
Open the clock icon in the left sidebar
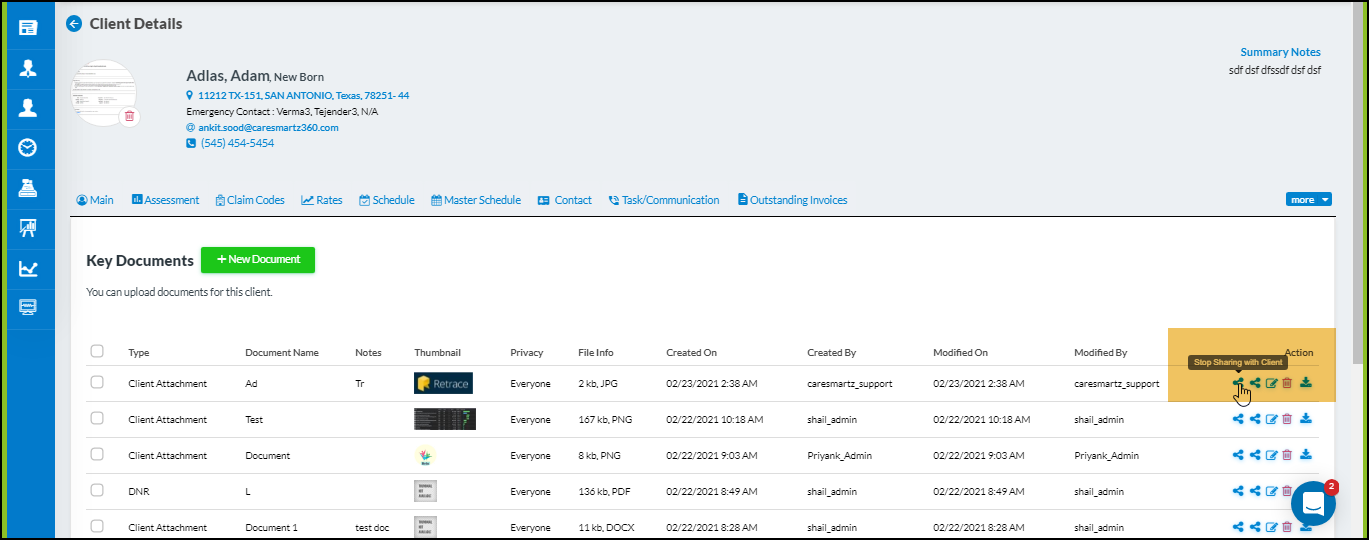click(x=28, y=148)
